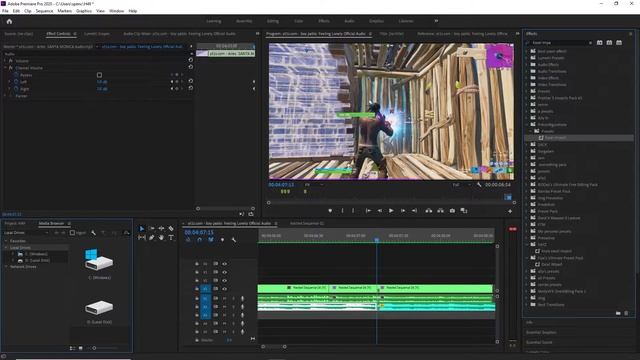Image resolution: width=640 pixels, height=360 pixels.
Task: Select the Type tool
Action: tap(171, 238)
